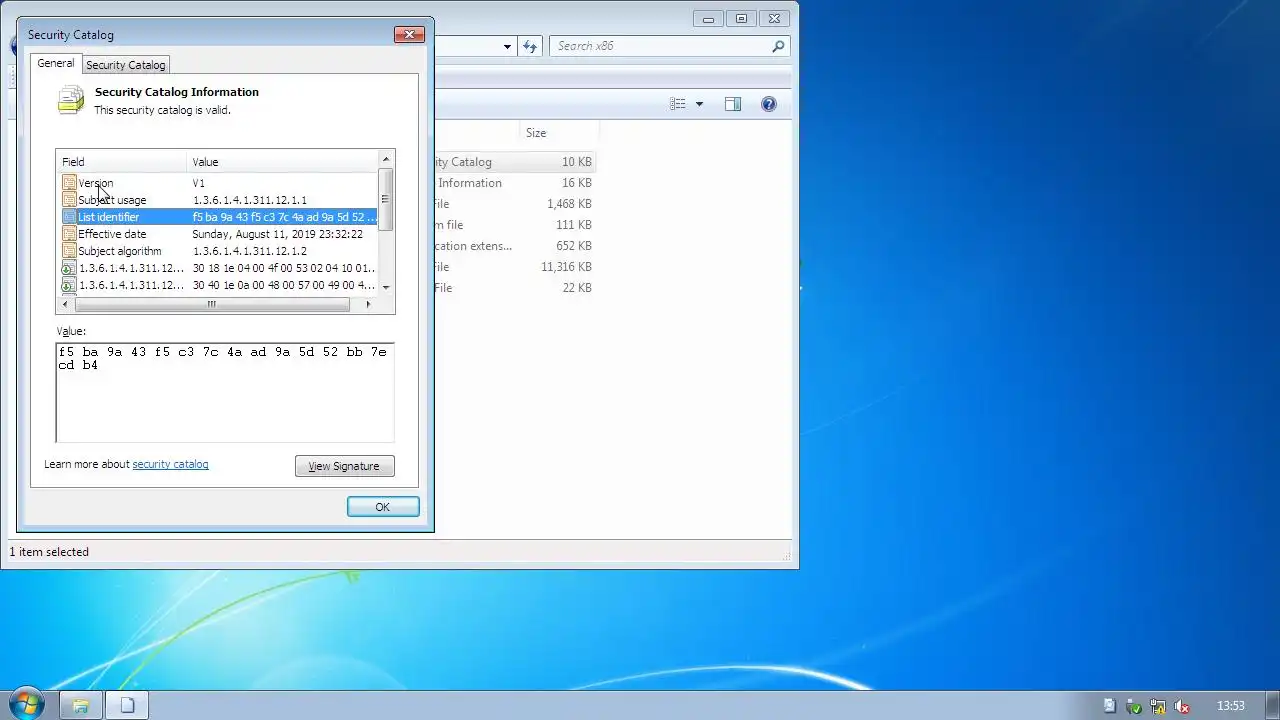Select the extension row with value starting 30 40
The width and height of the screenshot is (1280, 720).
pyautogui.click(x=218, y=285)
